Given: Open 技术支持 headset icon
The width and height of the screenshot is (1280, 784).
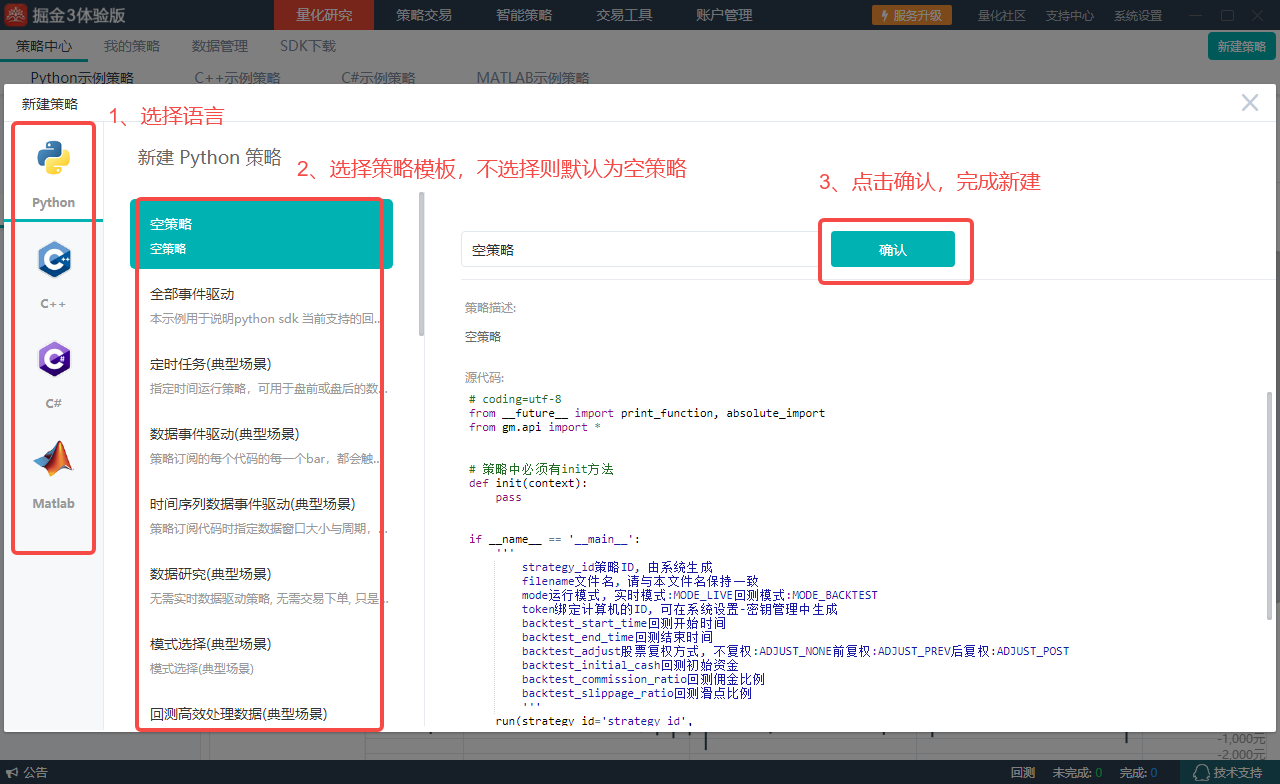Looking at the screenshot, I should click(1202, 772).
